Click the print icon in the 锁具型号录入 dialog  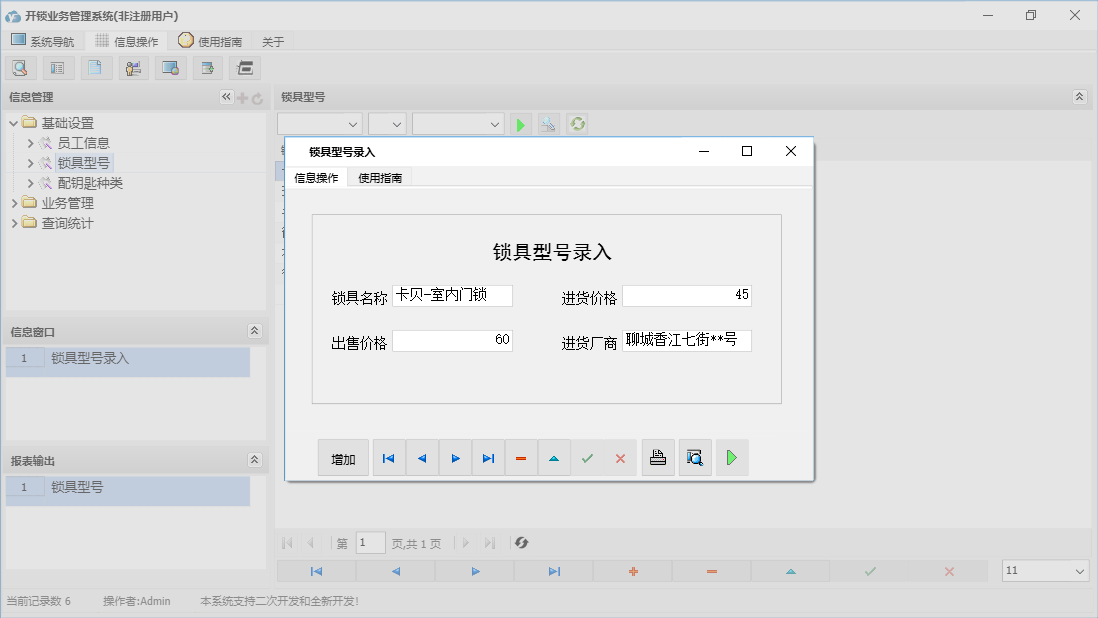(x=658, y=458)
